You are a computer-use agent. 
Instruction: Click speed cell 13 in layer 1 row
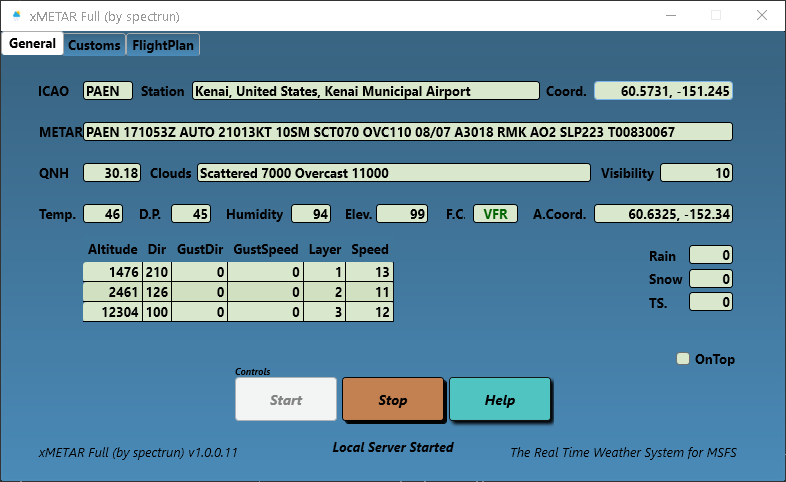pyautogui.click(x=369, y=272)
